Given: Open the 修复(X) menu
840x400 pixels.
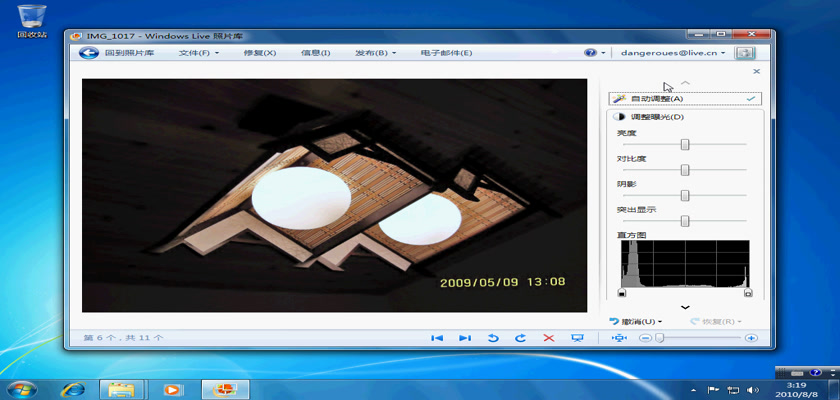Looking at the screenshot, I should (x=259, y=52).
